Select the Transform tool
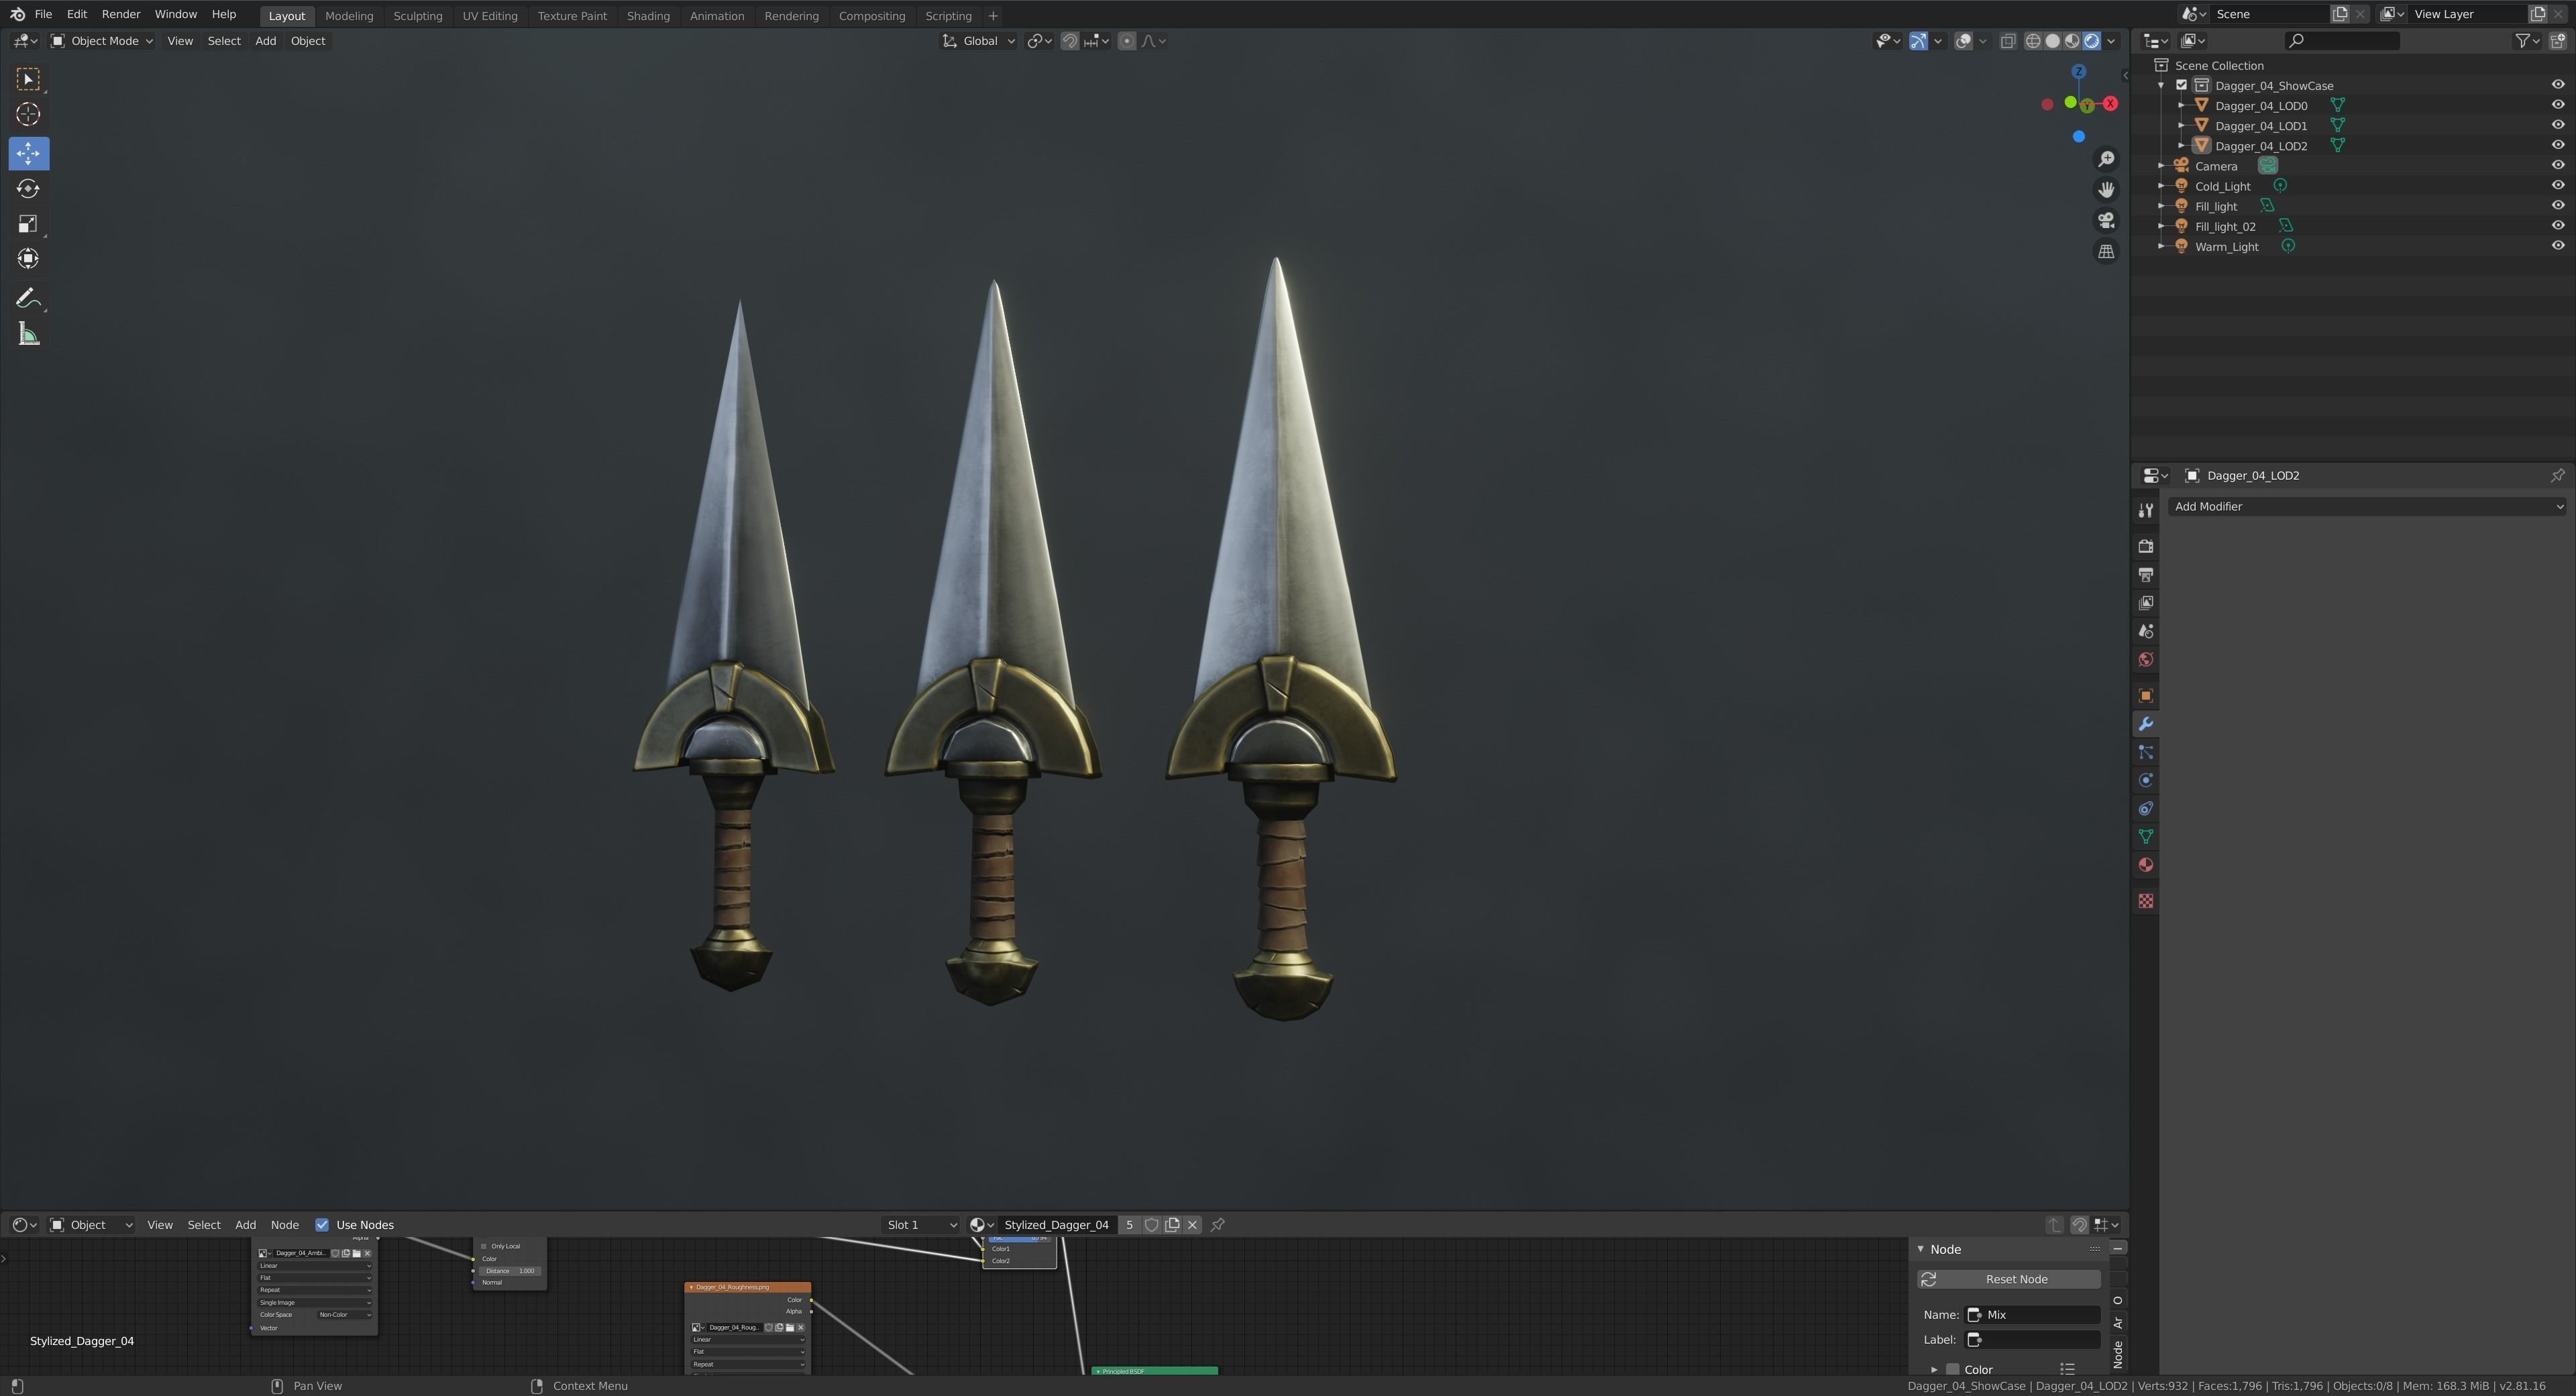 click(28, 259)
